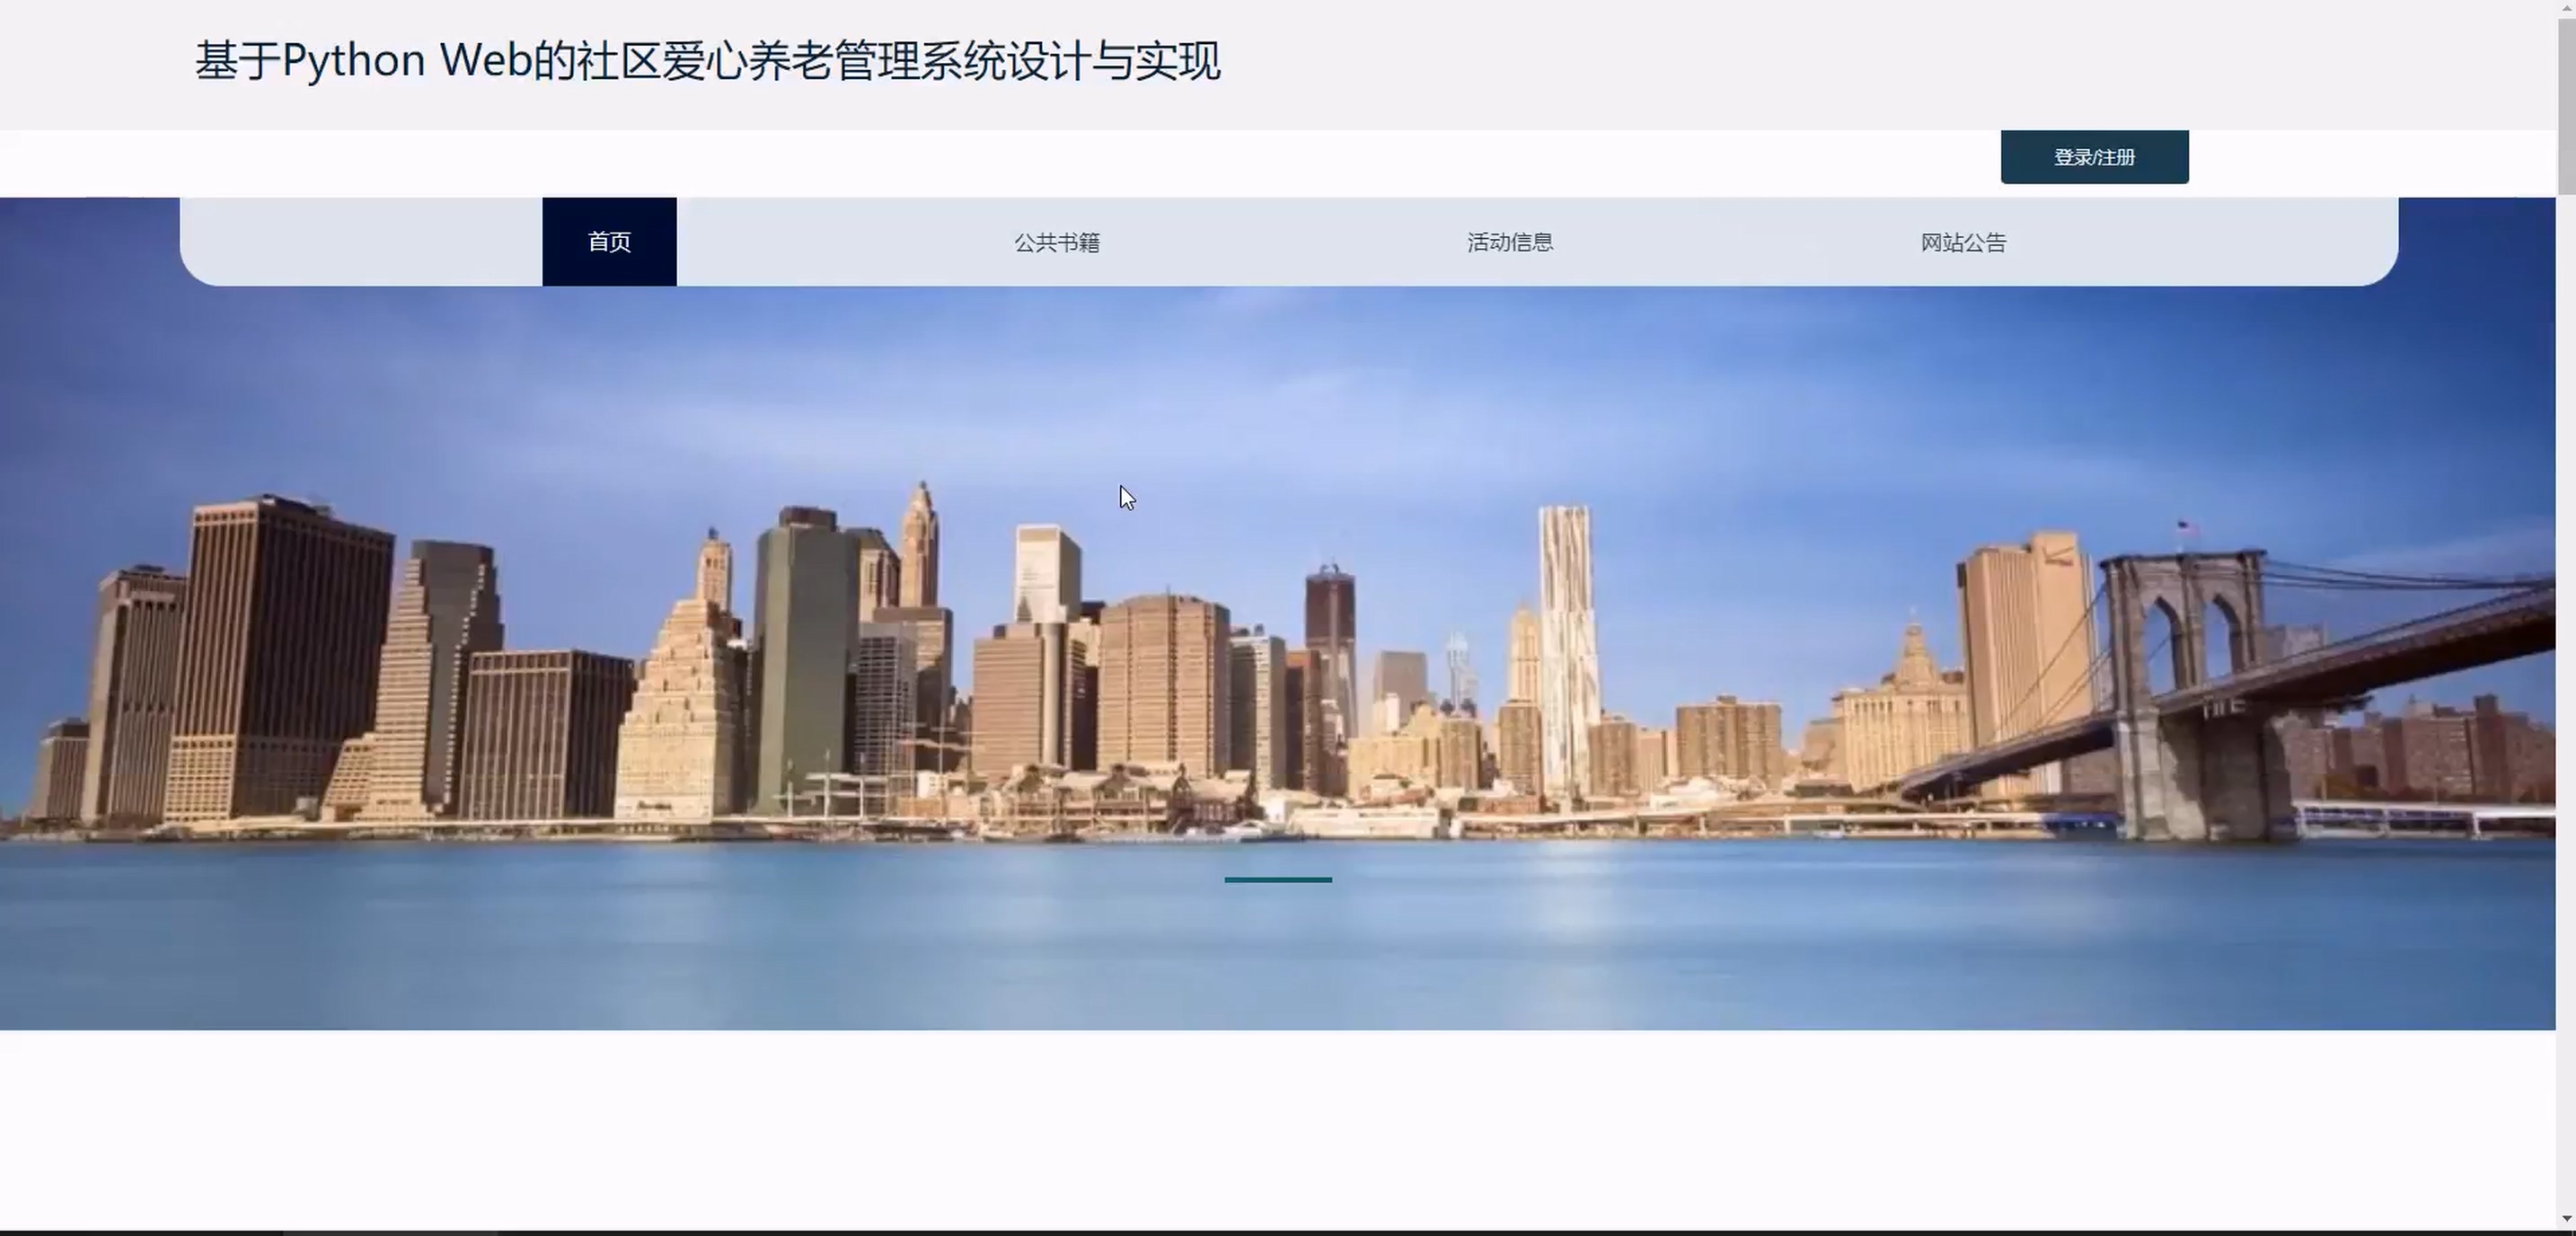Select the 首页 navigation tab

(609, 242)
